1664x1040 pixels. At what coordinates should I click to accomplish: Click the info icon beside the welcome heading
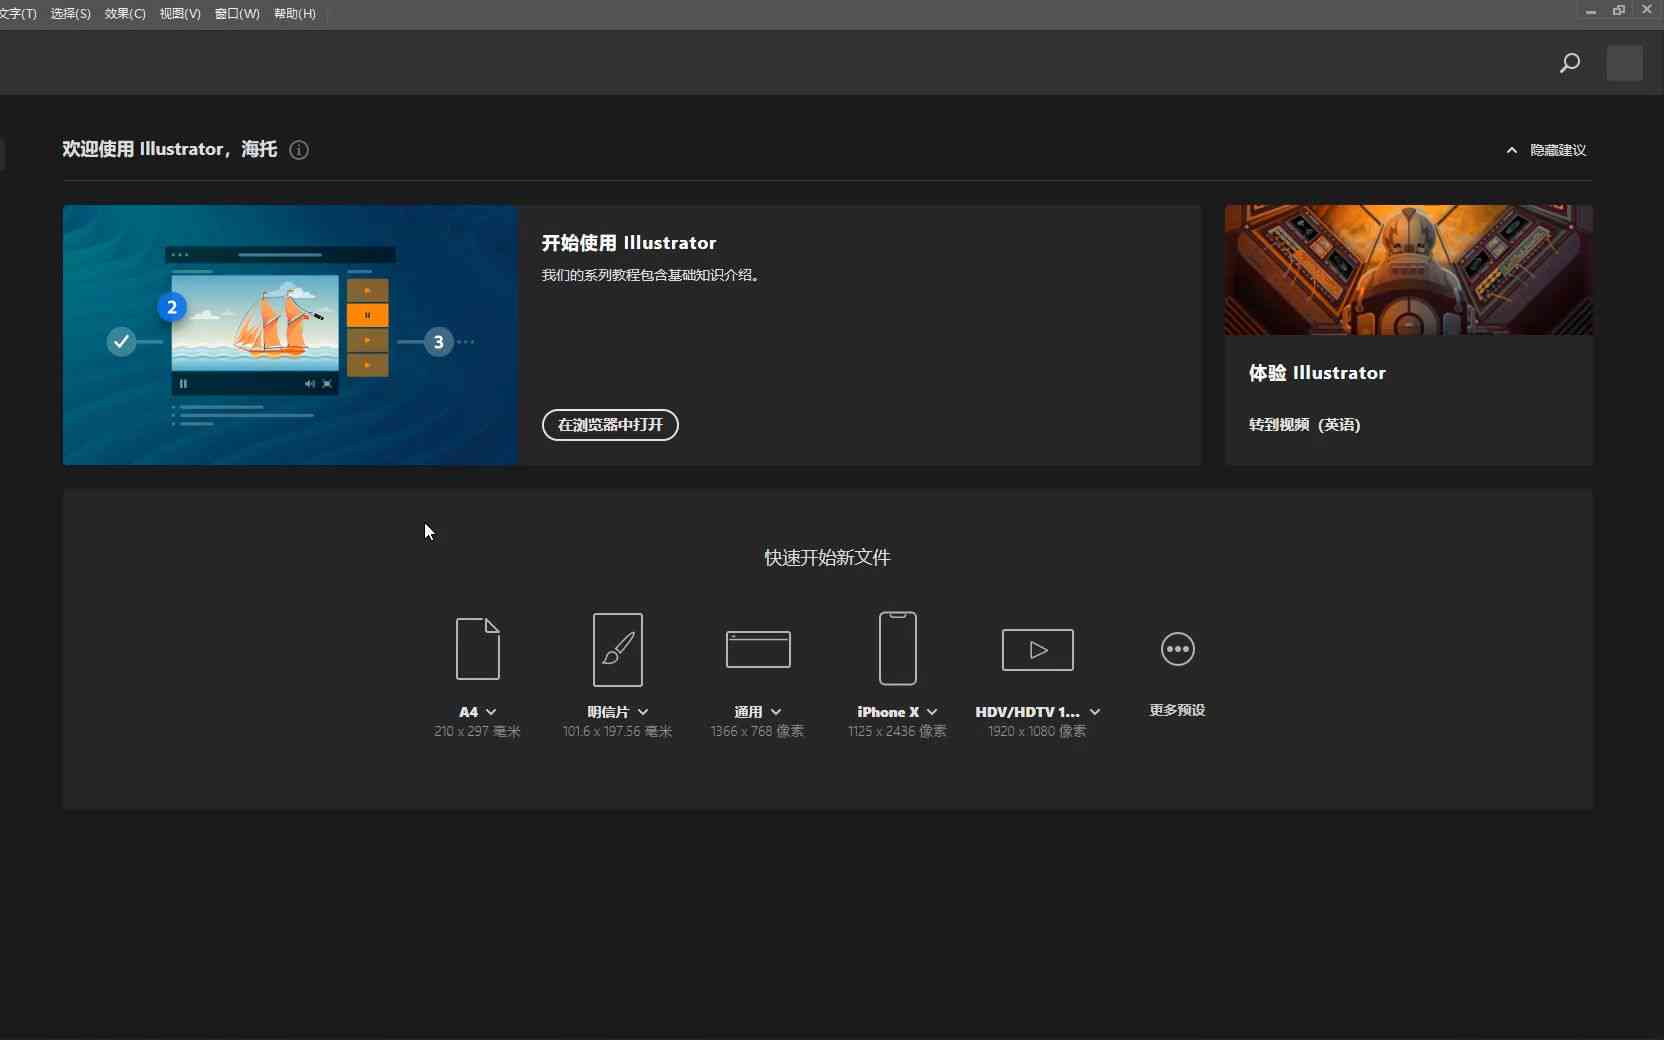299,150
